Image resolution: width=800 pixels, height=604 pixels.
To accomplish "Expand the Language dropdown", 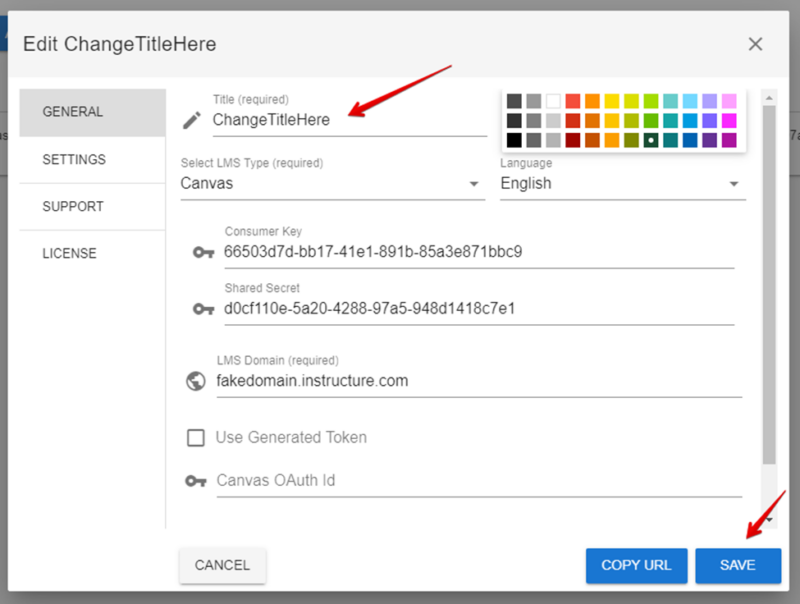I will (x=622, y=184).
